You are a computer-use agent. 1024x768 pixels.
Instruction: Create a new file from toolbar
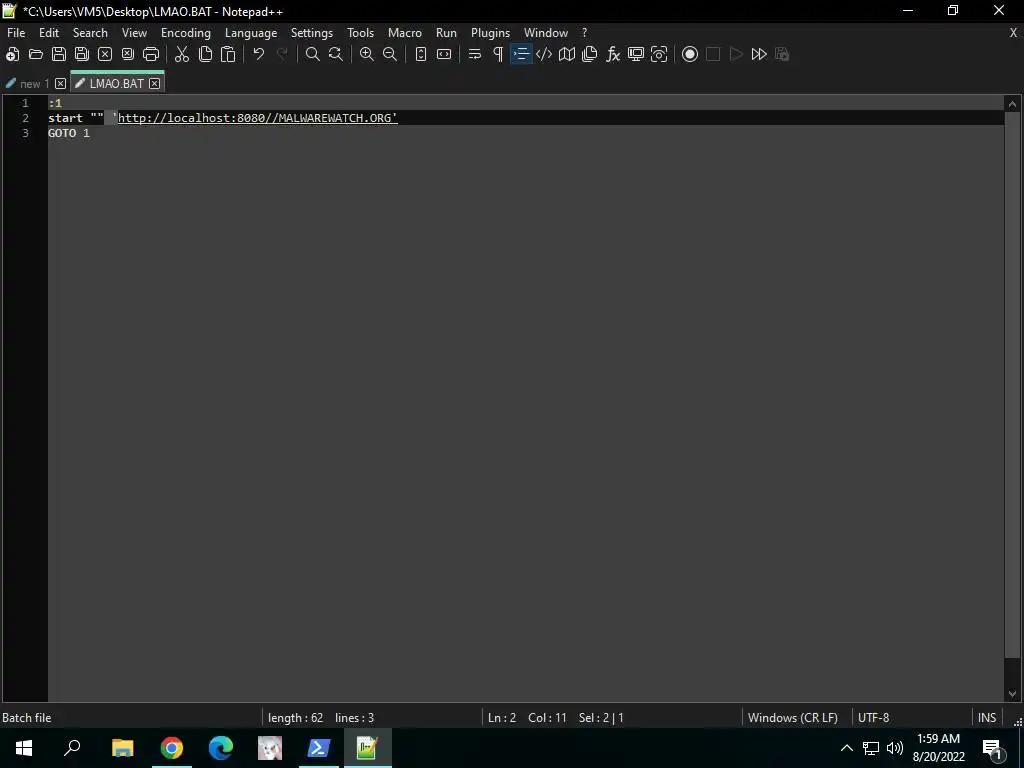12,54
